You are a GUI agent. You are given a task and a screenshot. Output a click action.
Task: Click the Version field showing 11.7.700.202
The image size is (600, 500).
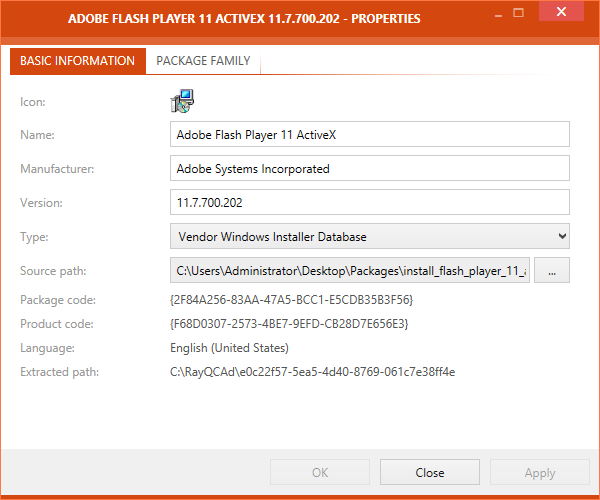point(369,202)
